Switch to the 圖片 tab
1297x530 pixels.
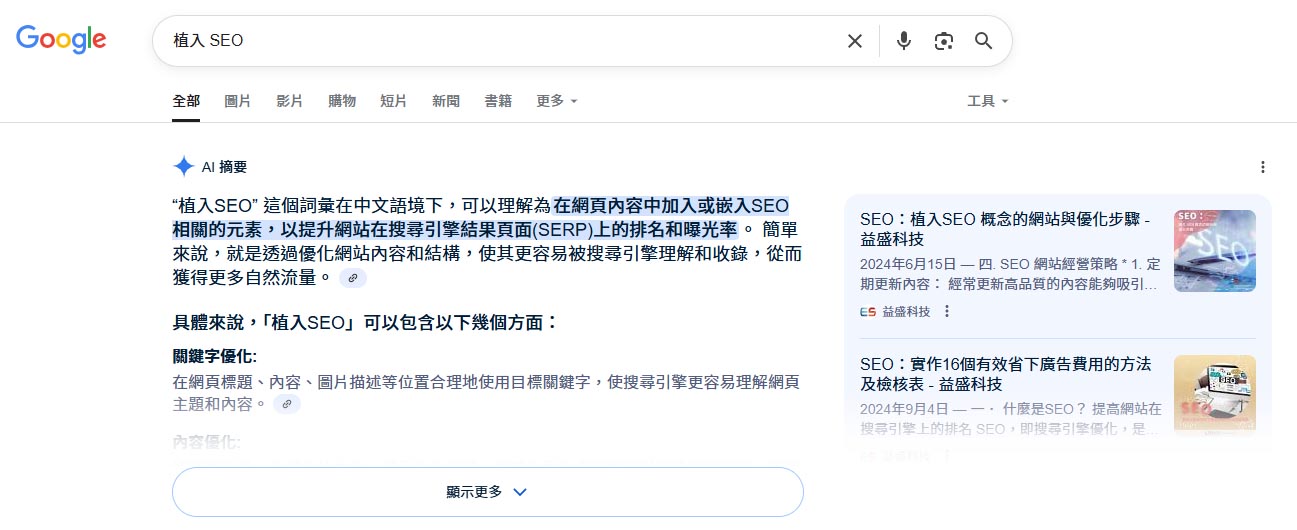(238, 101)
